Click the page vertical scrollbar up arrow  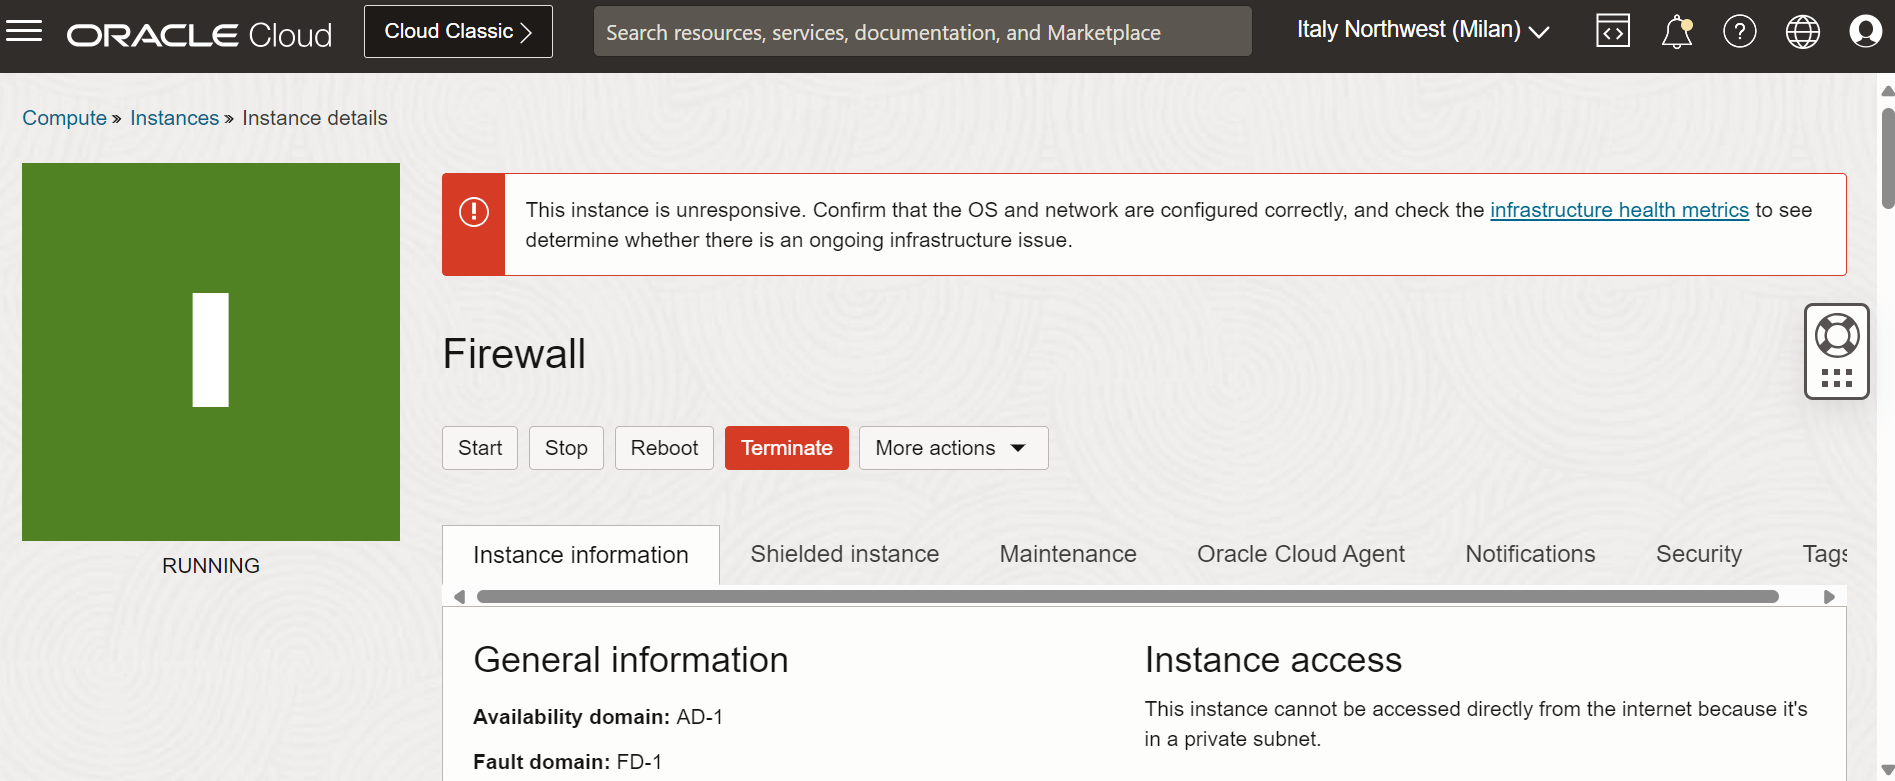tap(1887, 91)
